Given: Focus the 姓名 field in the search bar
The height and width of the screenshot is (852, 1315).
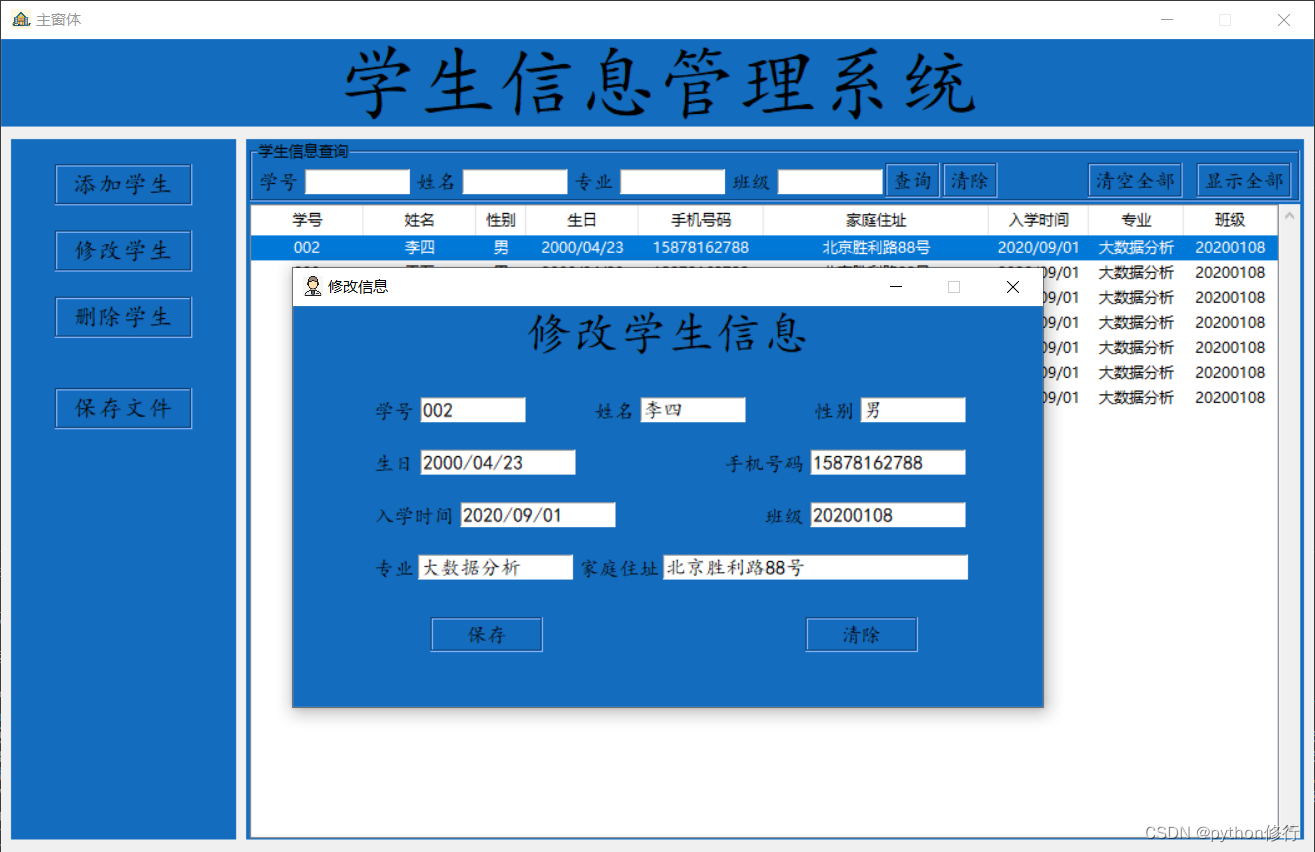Looking at the screenshot, I should coord(515,182).
